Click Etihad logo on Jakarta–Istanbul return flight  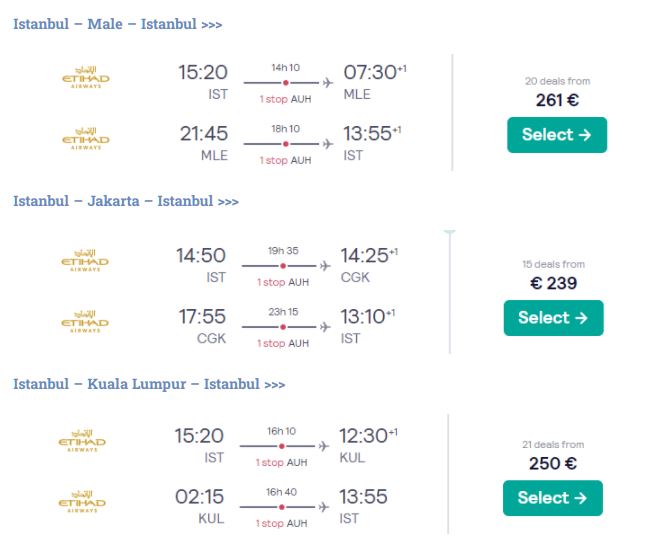84,321
